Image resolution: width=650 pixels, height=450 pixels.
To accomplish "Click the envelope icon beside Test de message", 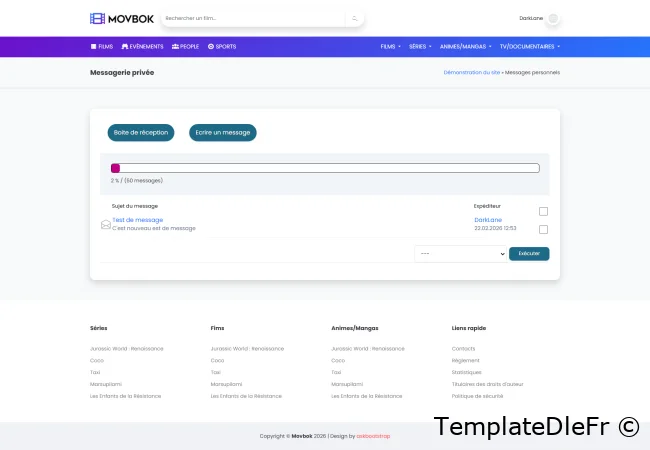I will 106,224.
